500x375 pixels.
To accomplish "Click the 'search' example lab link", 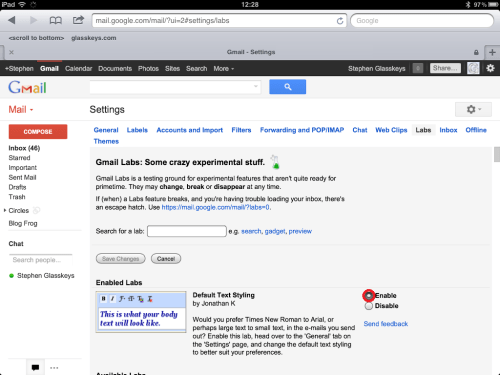I will tap(251, 231).
